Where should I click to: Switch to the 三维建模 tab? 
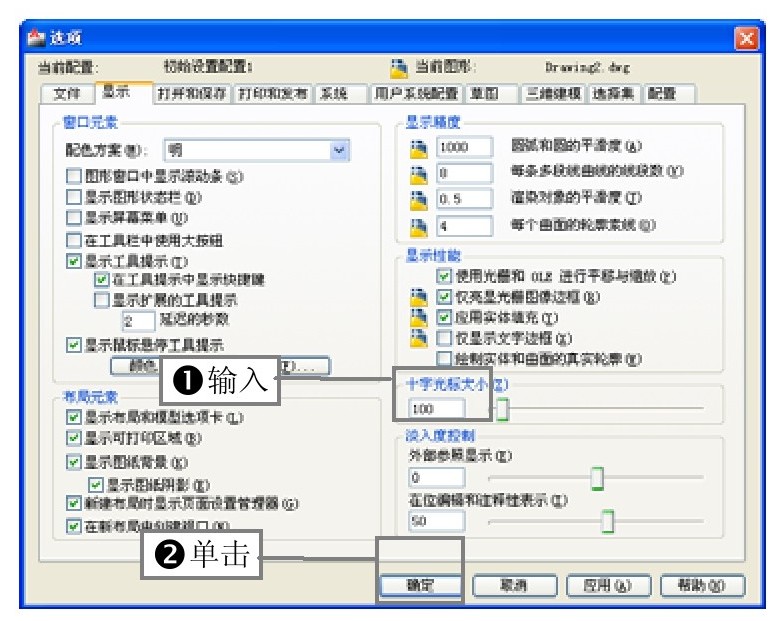pyautogui.click(x=553, y=94)
